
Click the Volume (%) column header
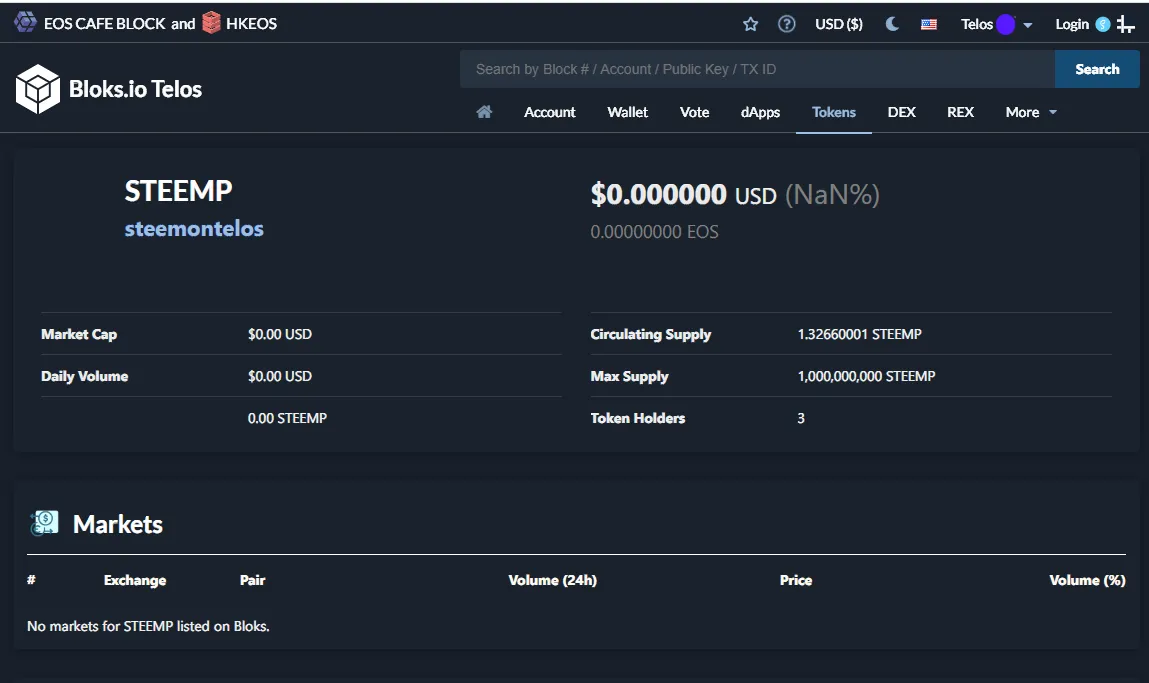tap(1087, 580)
